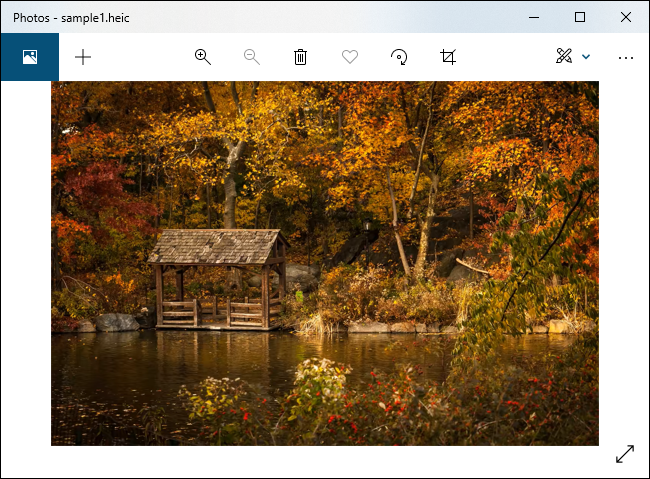This screenshot has height=479, width=650.
Task: Open the See more ellipsis menu
Action: (626, 57)
